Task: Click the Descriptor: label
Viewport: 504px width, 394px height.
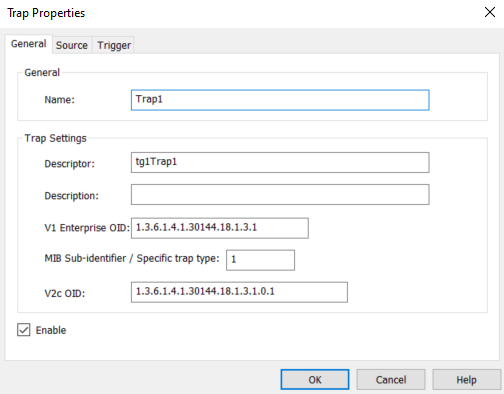Action: (70, 164)
